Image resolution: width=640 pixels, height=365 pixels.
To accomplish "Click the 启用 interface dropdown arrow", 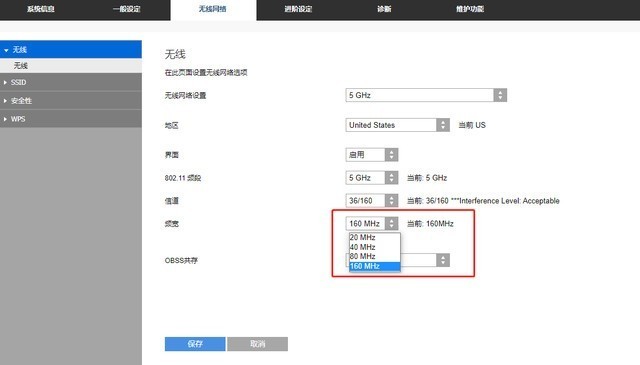I will point(391,155).
